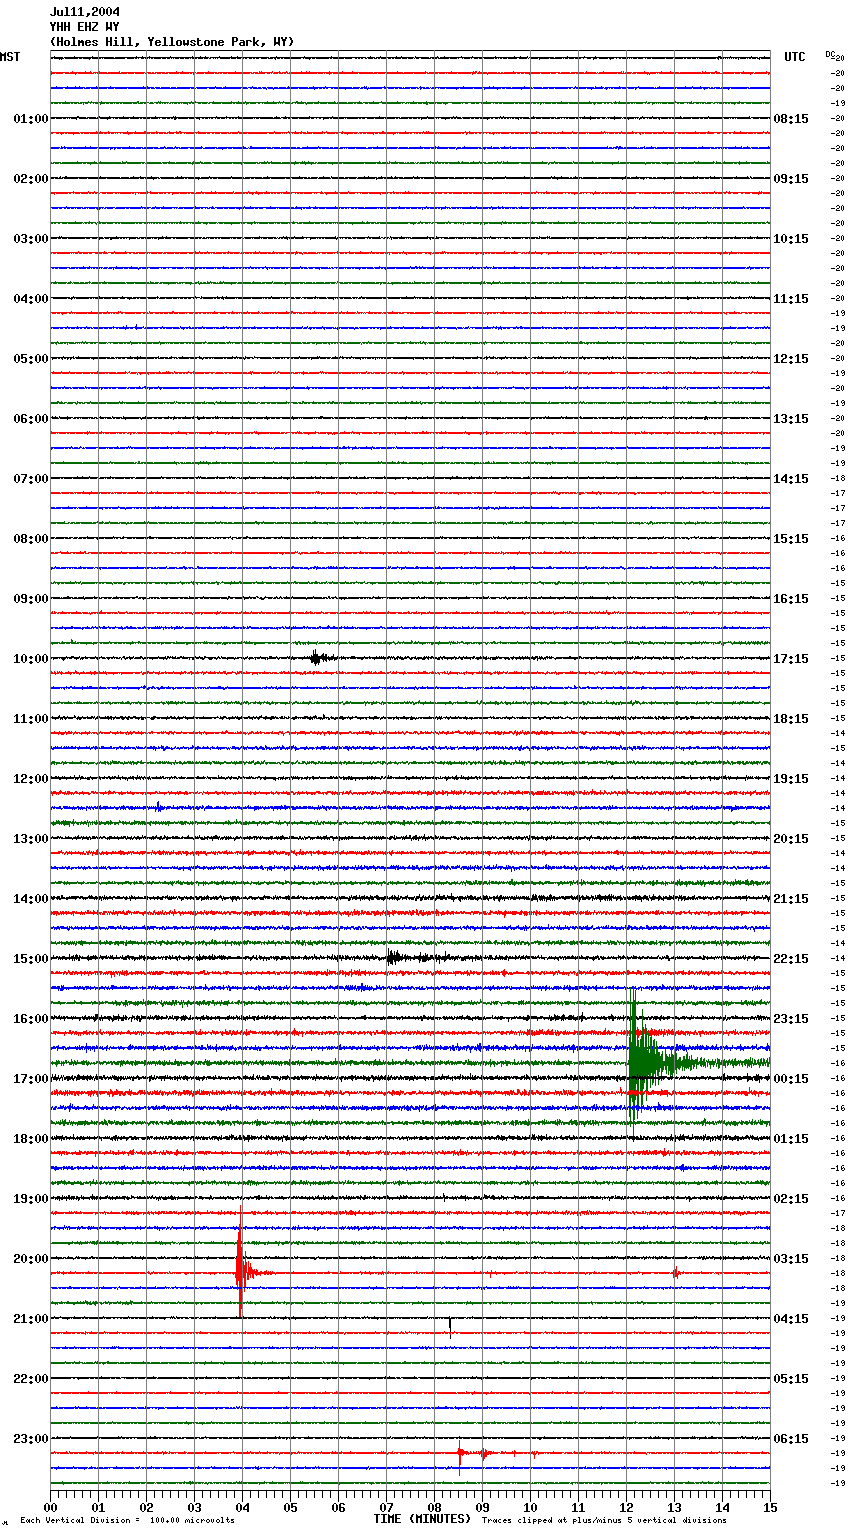Screen dimensions: 850x1534
Task: Select the 04:00 MST time label
Action: (30, 299)
